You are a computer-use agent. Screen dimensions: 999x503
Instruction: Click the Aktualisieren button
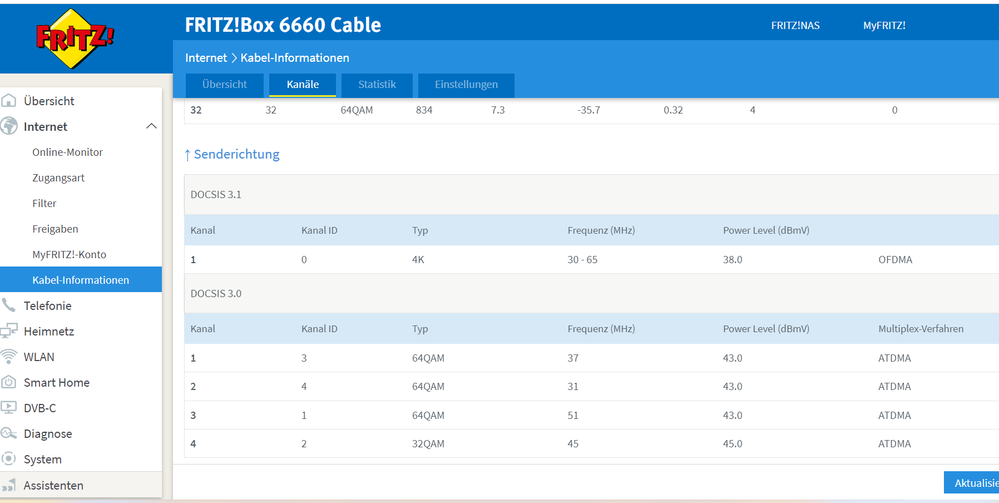point(971,483)
